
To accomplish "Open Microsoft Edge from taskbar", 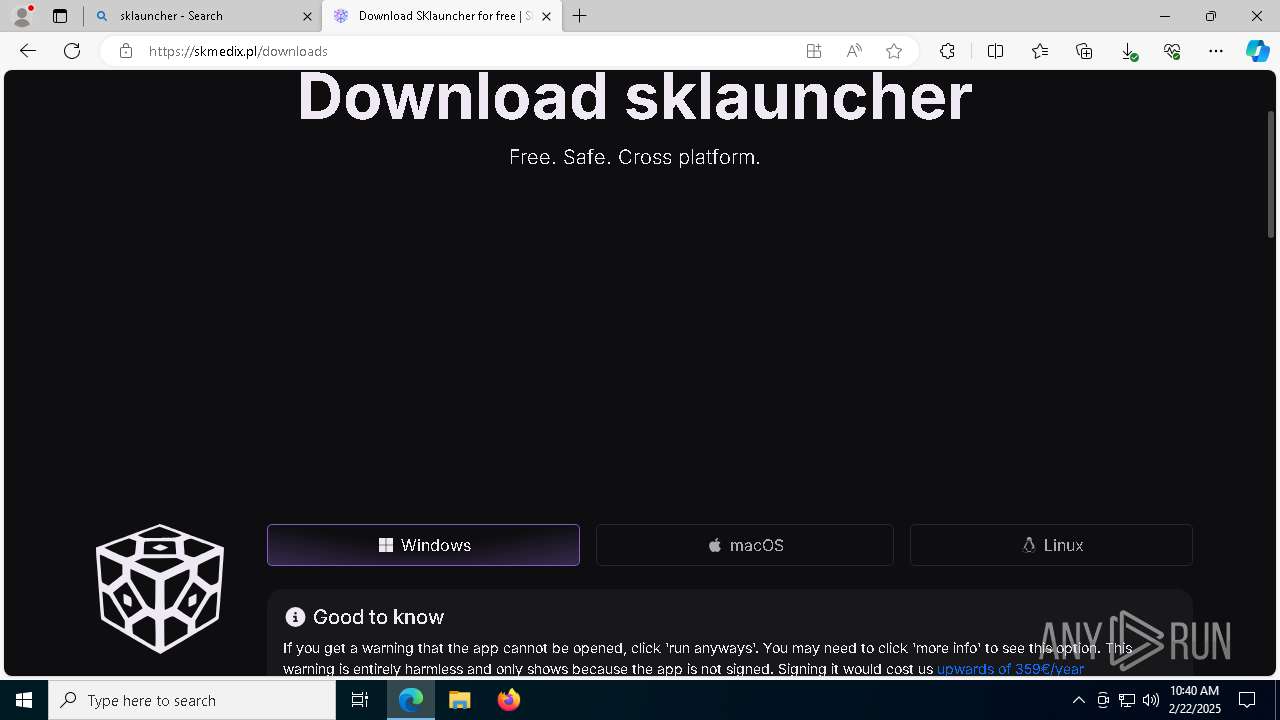I will click(x=411, y=700).
